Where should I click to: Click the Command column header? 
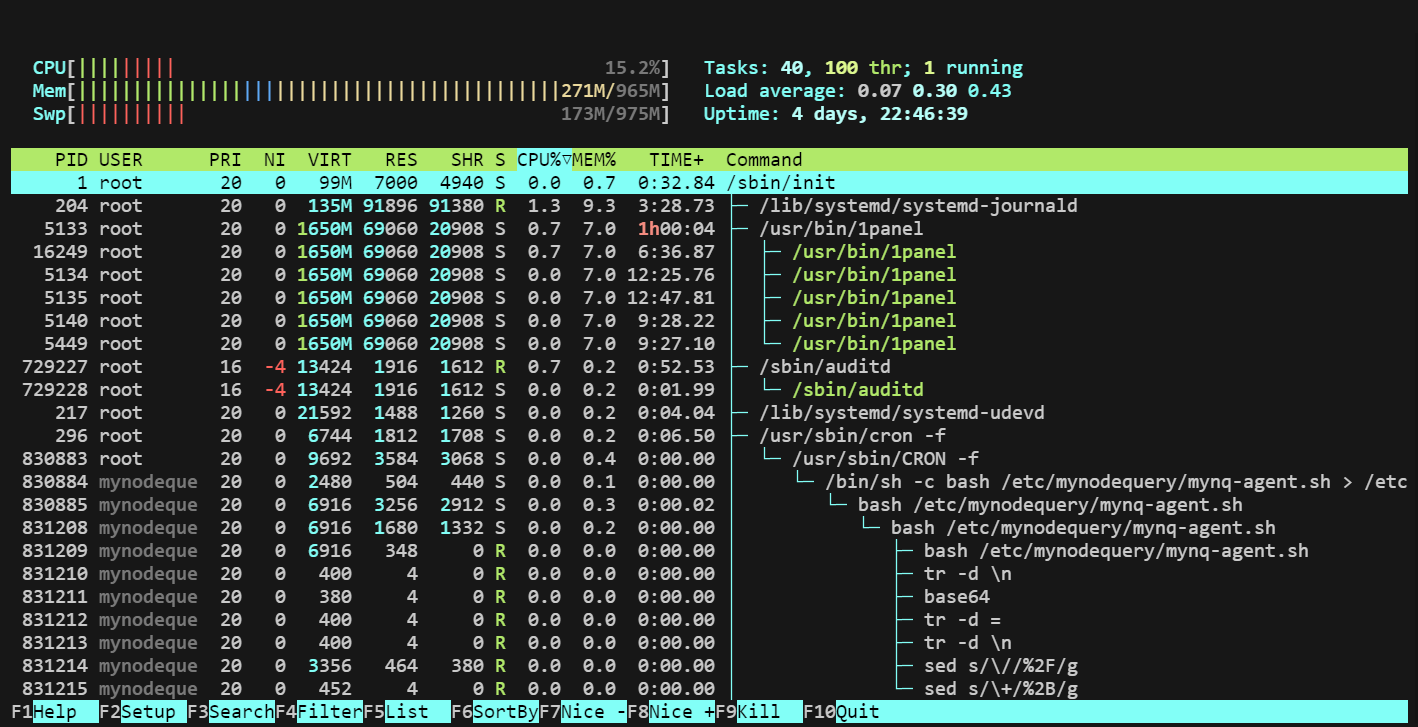click(x=764, y=160)
